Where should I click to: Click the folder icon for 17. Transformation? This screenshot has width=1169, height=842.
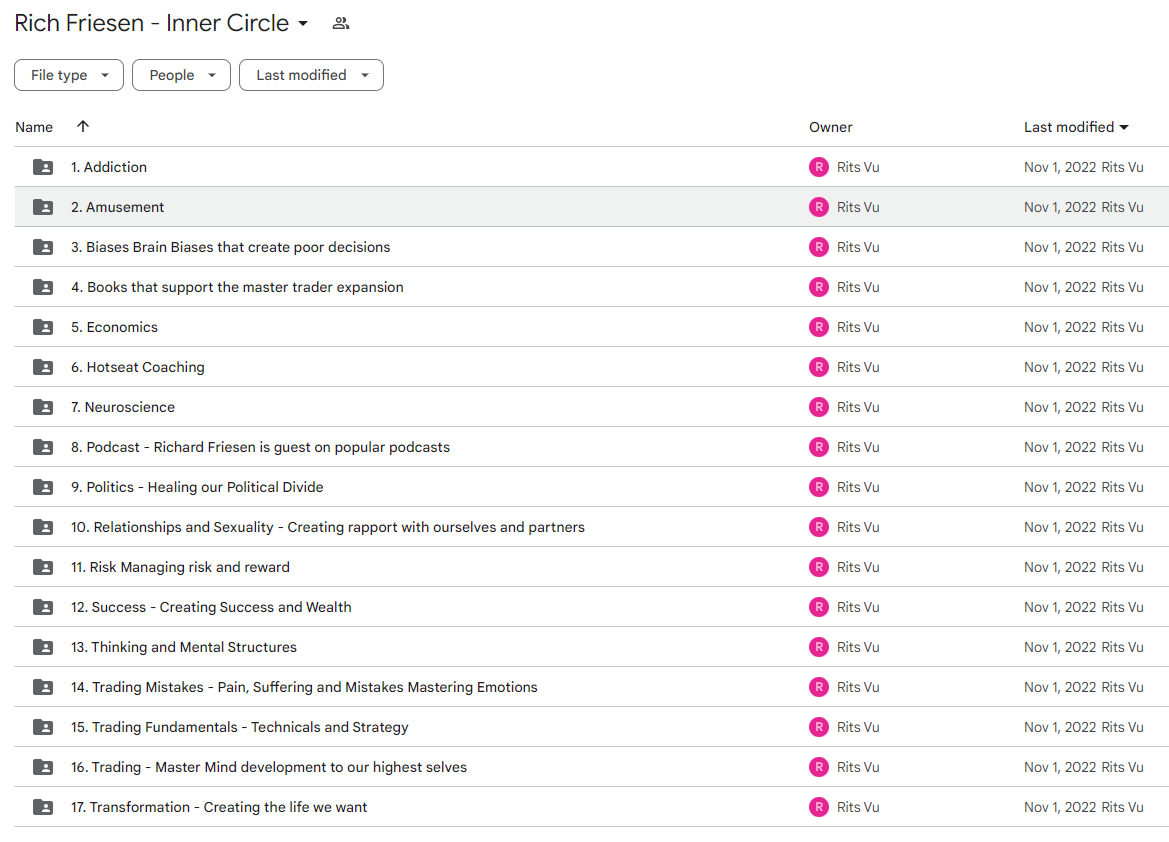(43, 808)
